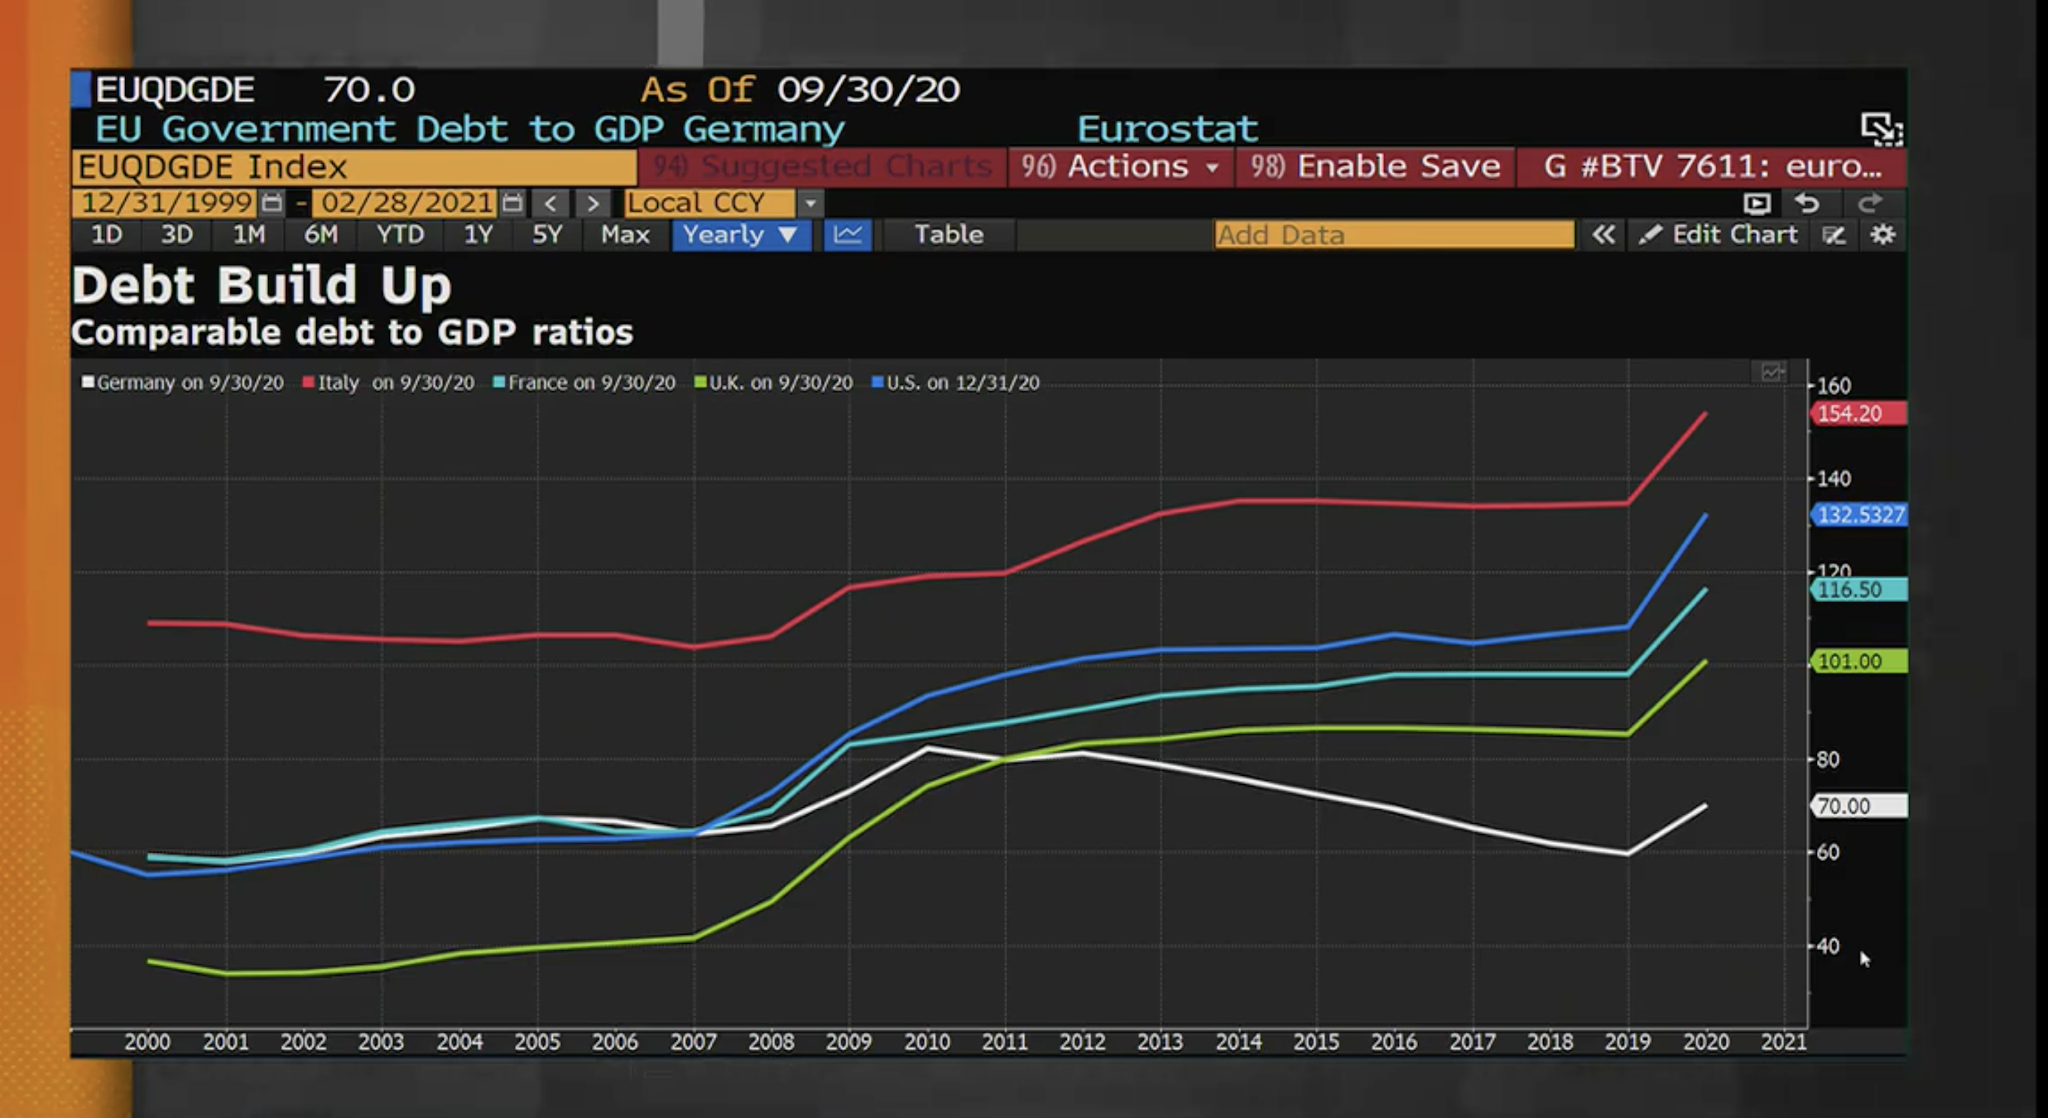The height and width of the screenshot is (1118, 2048).
Task: Toggle the line chart view button
Action: click(847, 235)
